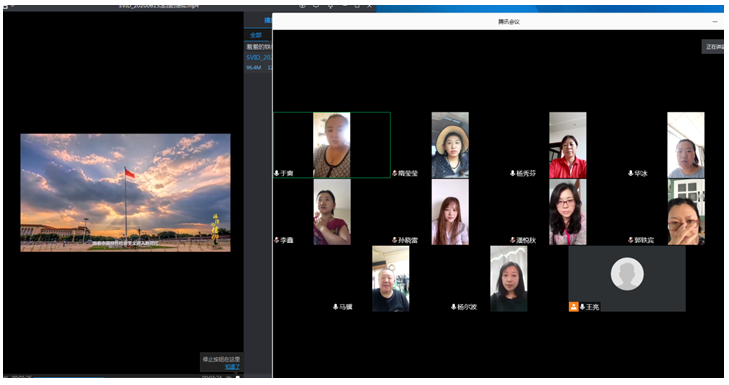
Task: Select 郭轶宾's video with hand over face
Action: pyautogui.click(x=686, y=212)
